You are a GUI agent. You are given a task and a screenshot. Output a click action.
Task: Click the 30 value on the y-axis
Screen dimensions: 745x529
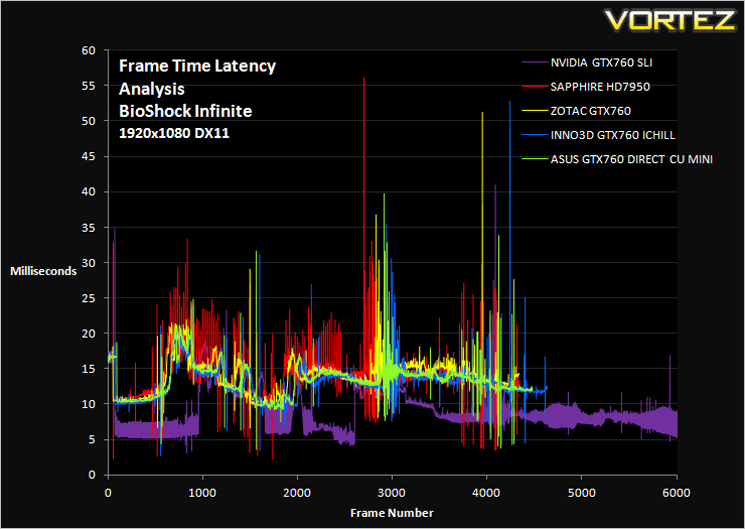[89, 262]
